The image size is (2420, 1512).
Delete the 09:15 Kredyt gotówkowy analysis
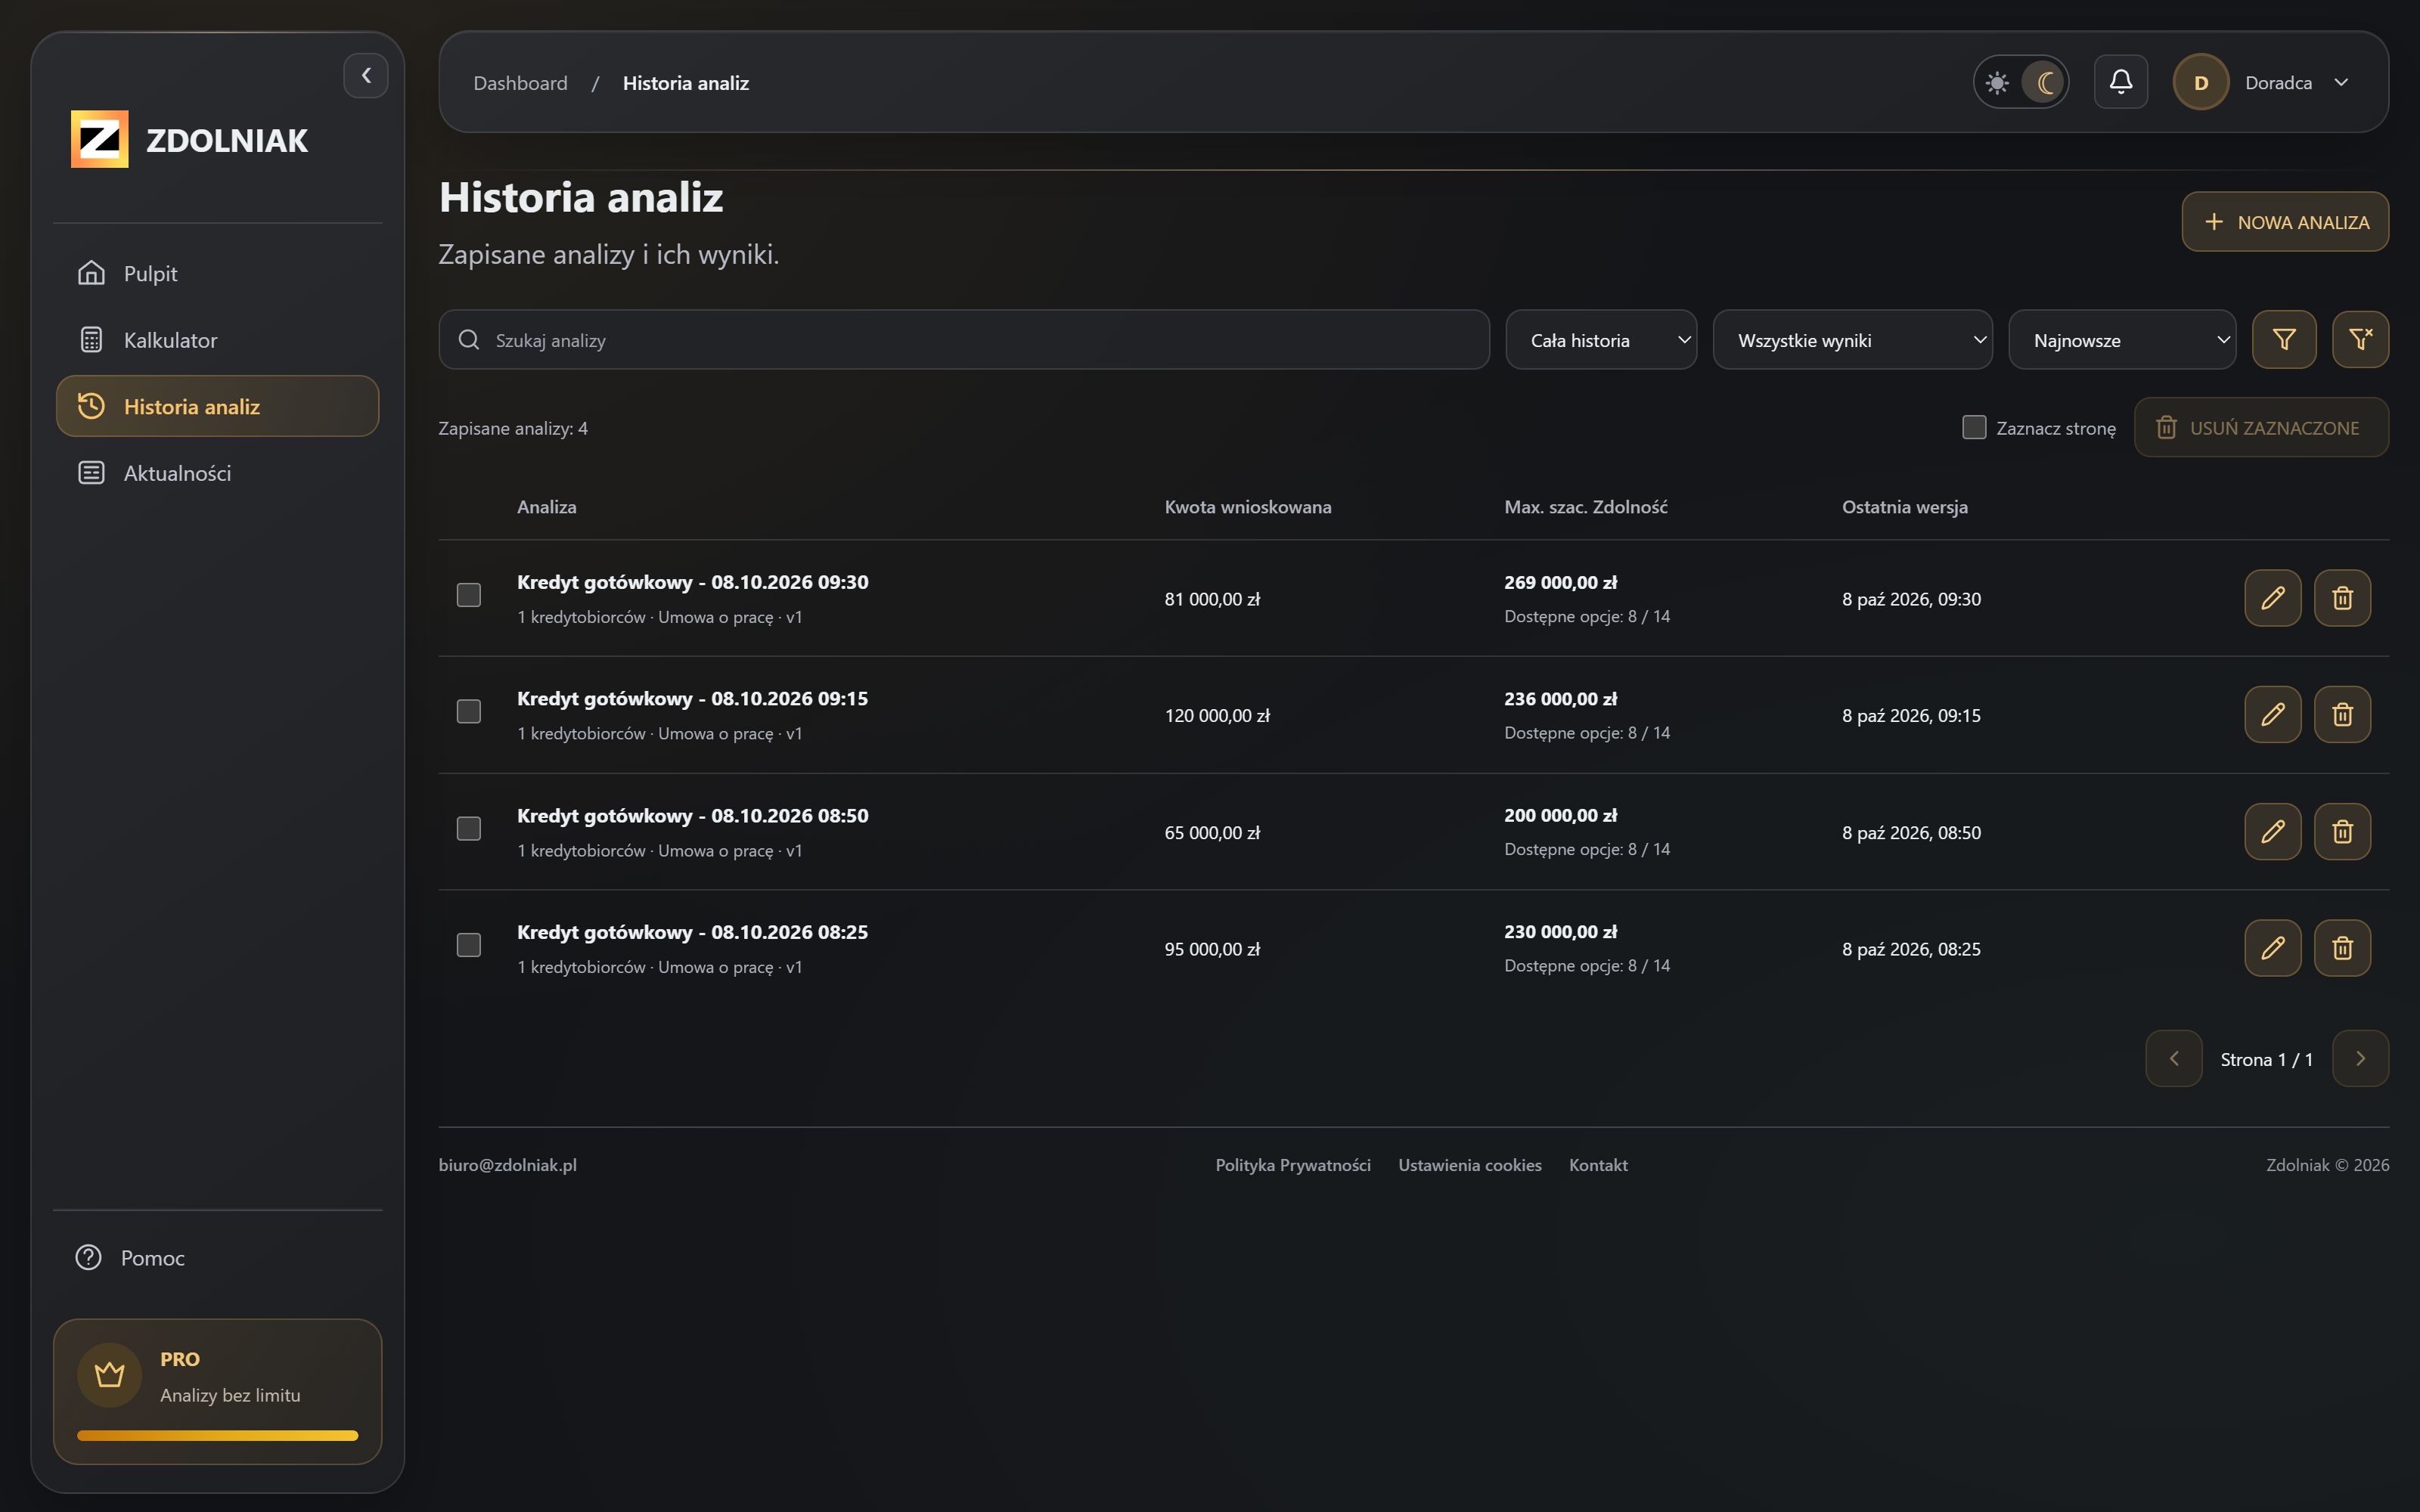[2342, 714]
